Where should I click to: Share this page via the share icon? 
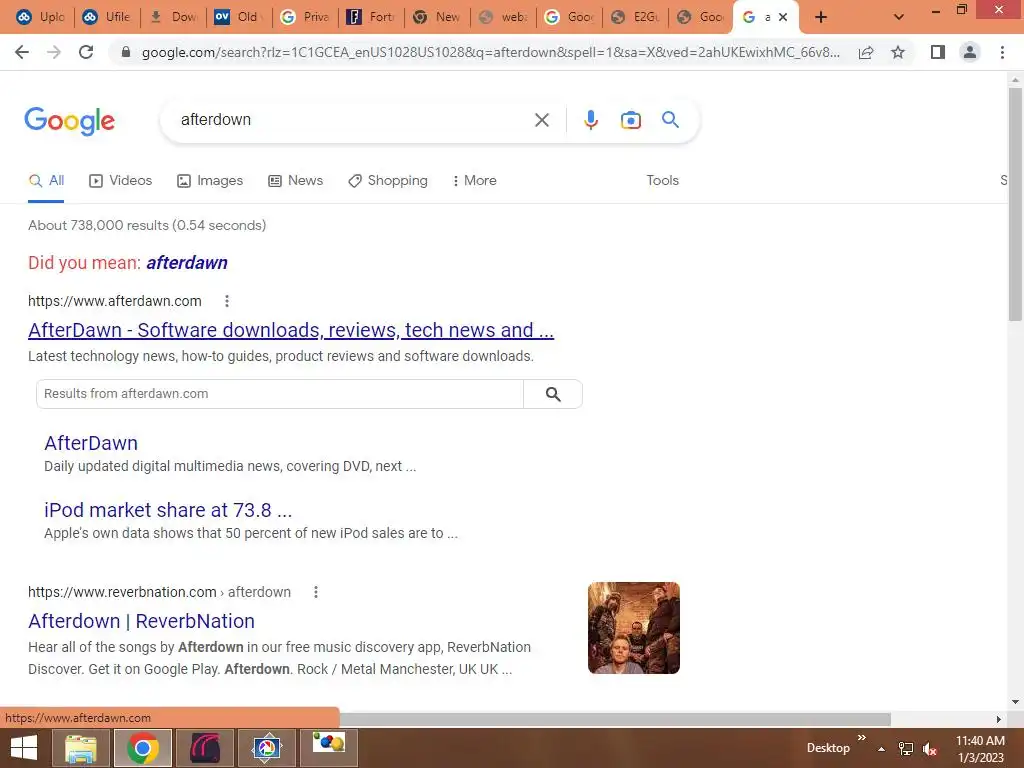(x=866, y=52)
